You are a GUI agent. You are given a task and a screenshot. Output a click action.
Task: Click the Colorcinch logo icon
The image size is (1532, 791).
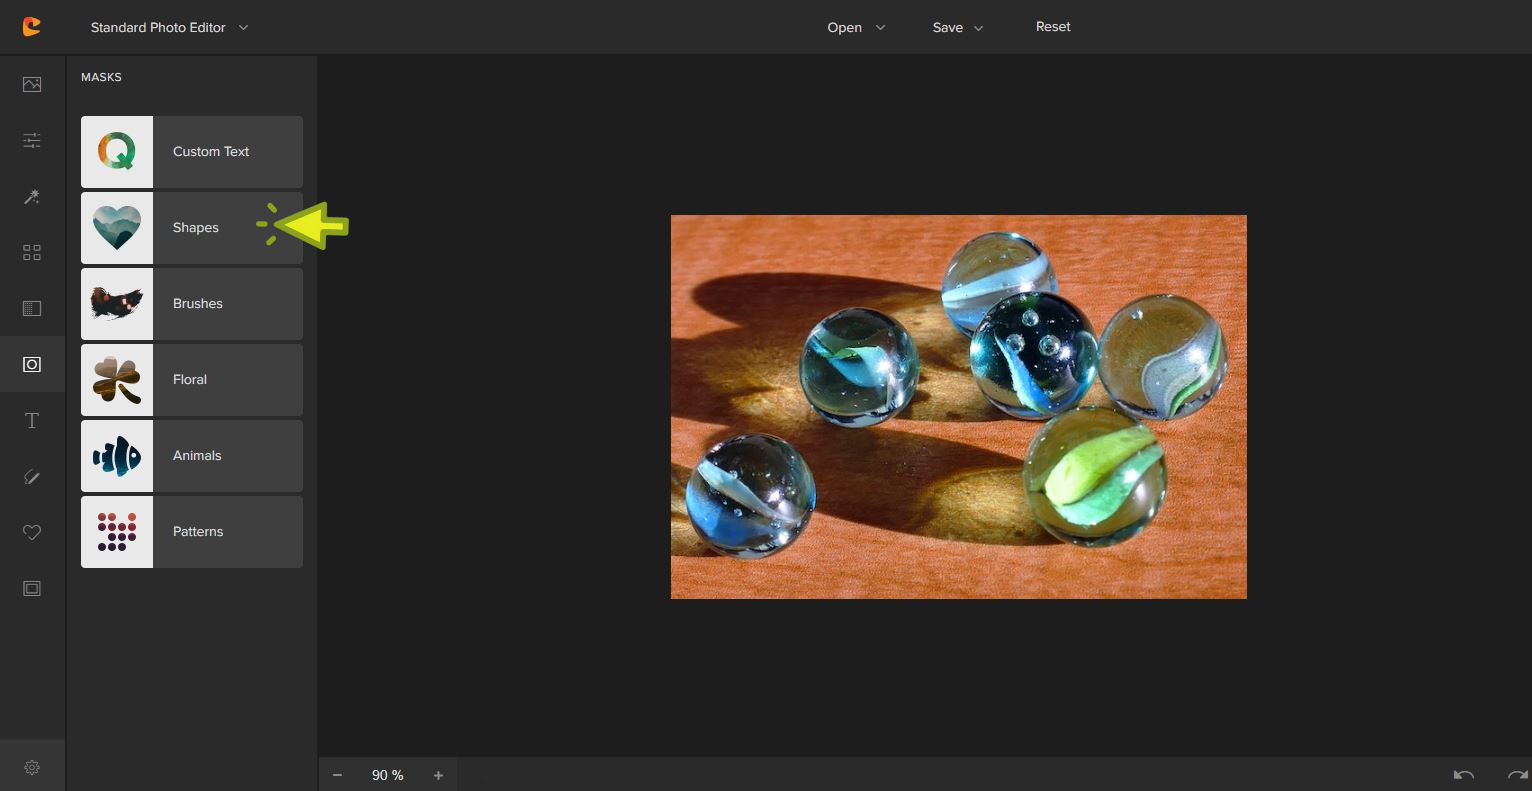(x=32, y=27)
